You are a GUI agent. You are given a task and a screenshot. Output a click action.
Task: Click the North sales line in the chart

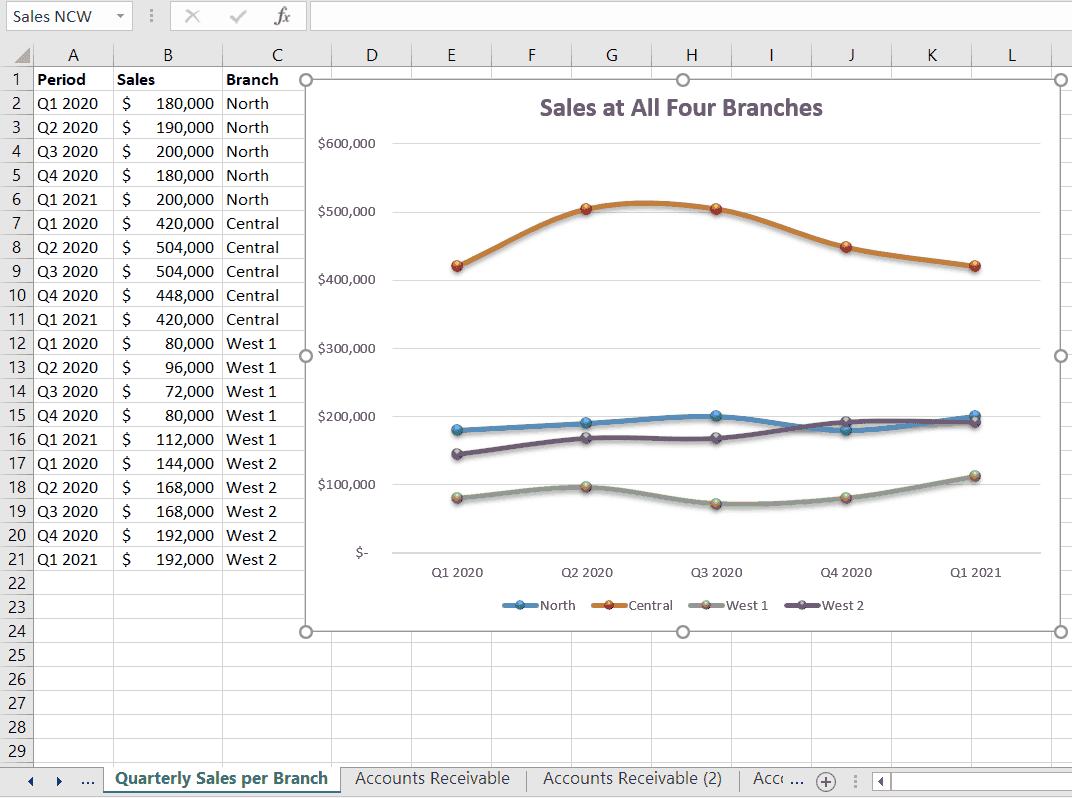point(715,414)
